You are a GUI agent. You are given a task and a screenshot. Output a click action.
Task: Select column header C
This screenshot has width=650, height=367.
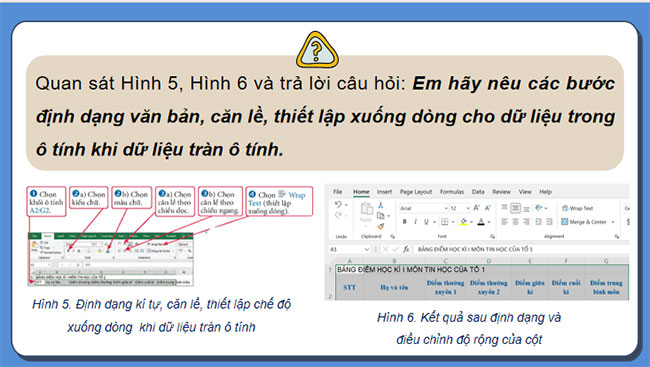coord(446,261)
